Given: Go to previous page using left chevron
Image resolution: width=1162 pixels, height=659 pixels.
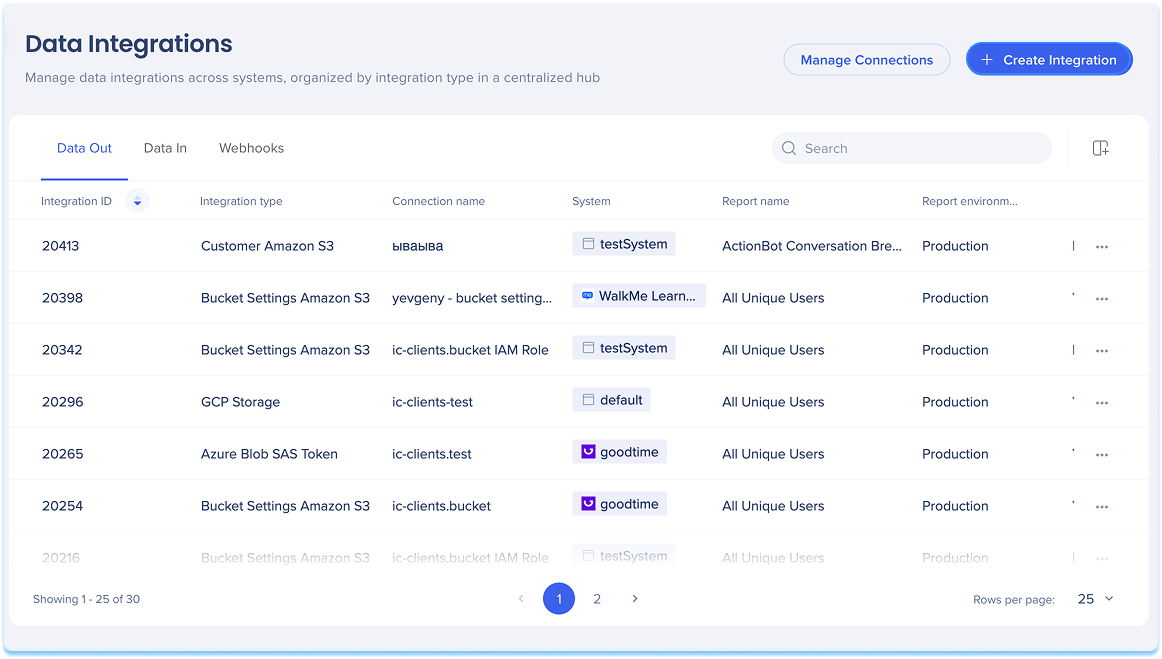Looking at the screenshot, I should click(521, 599).
